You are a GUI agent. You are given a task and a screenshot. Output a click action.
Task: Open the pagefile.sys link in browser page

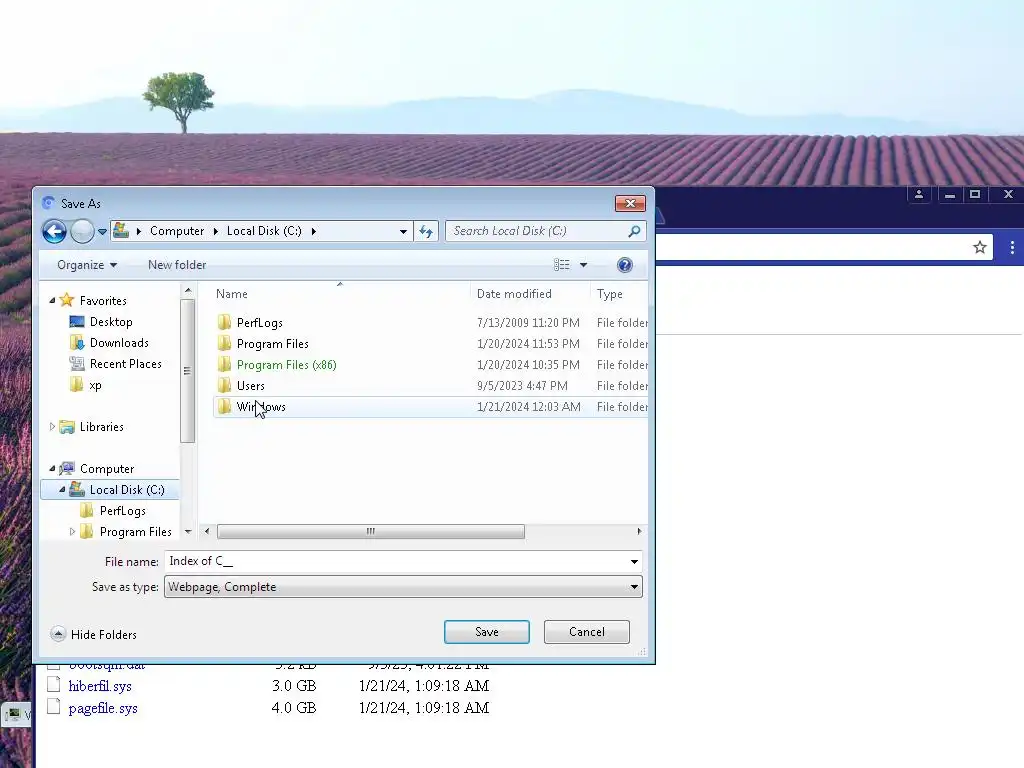(103, 708)
